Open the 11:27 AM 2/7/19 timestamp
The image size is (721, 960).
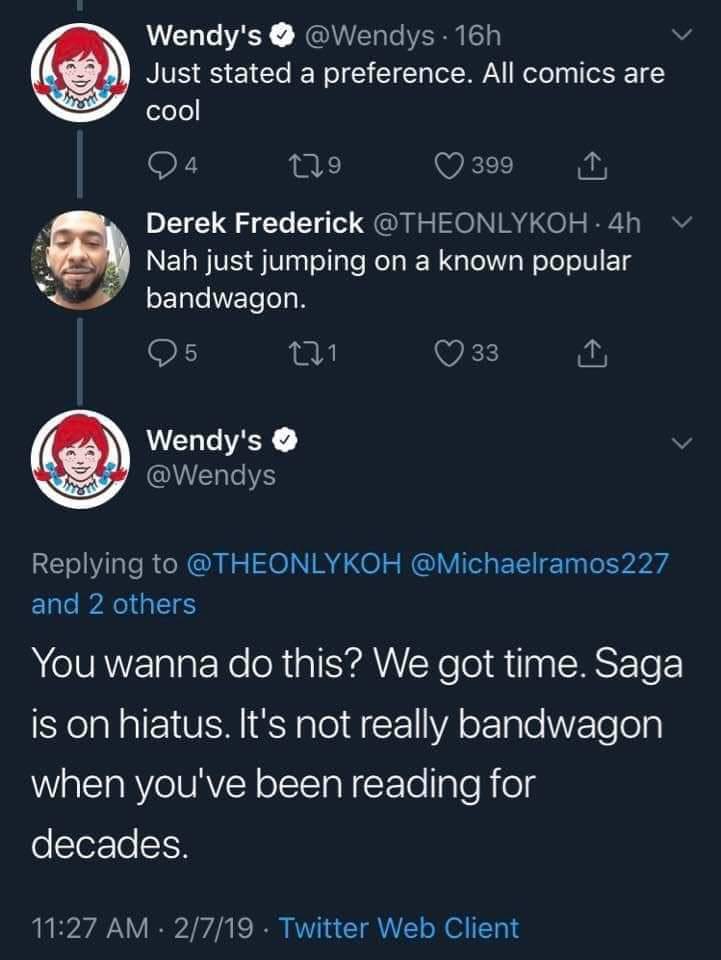tap(141, 928)
